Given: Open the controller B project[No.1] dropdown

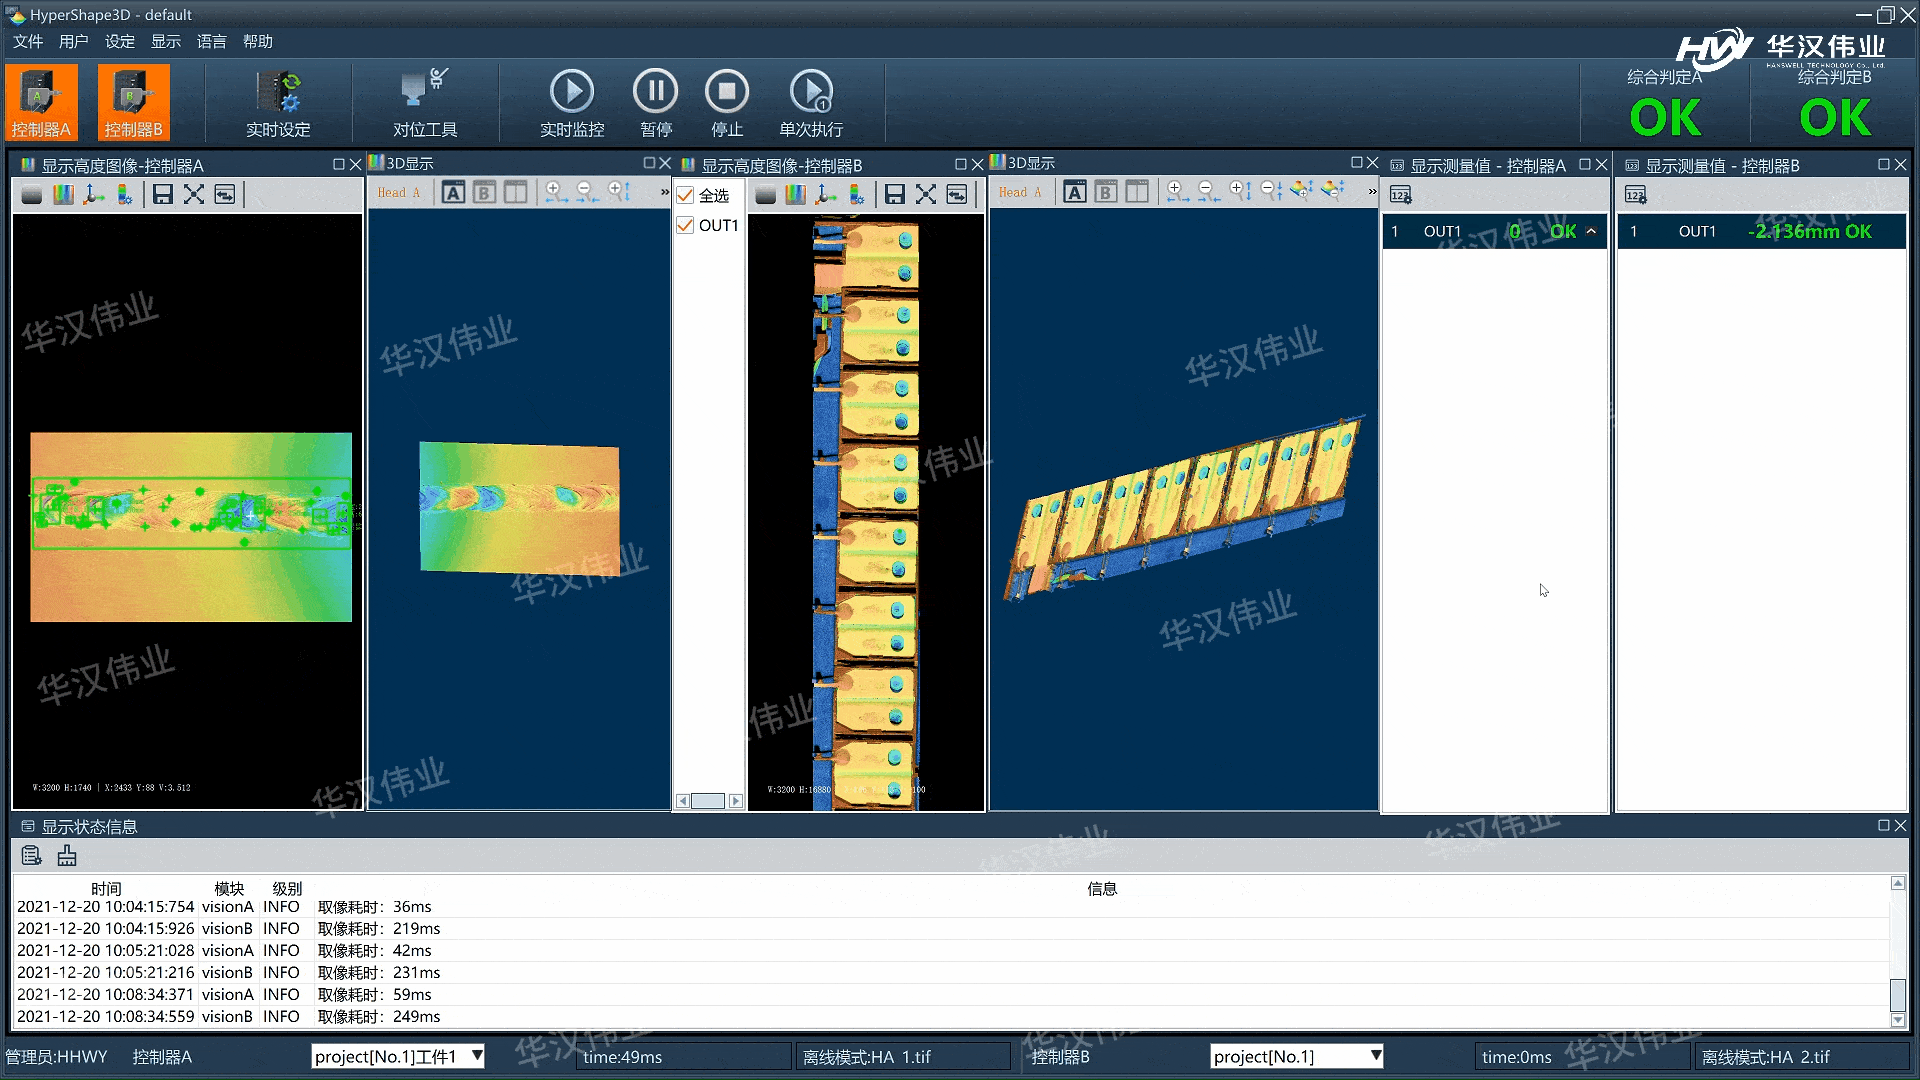Looking at the screenshot, I should click(1297, 1056).
